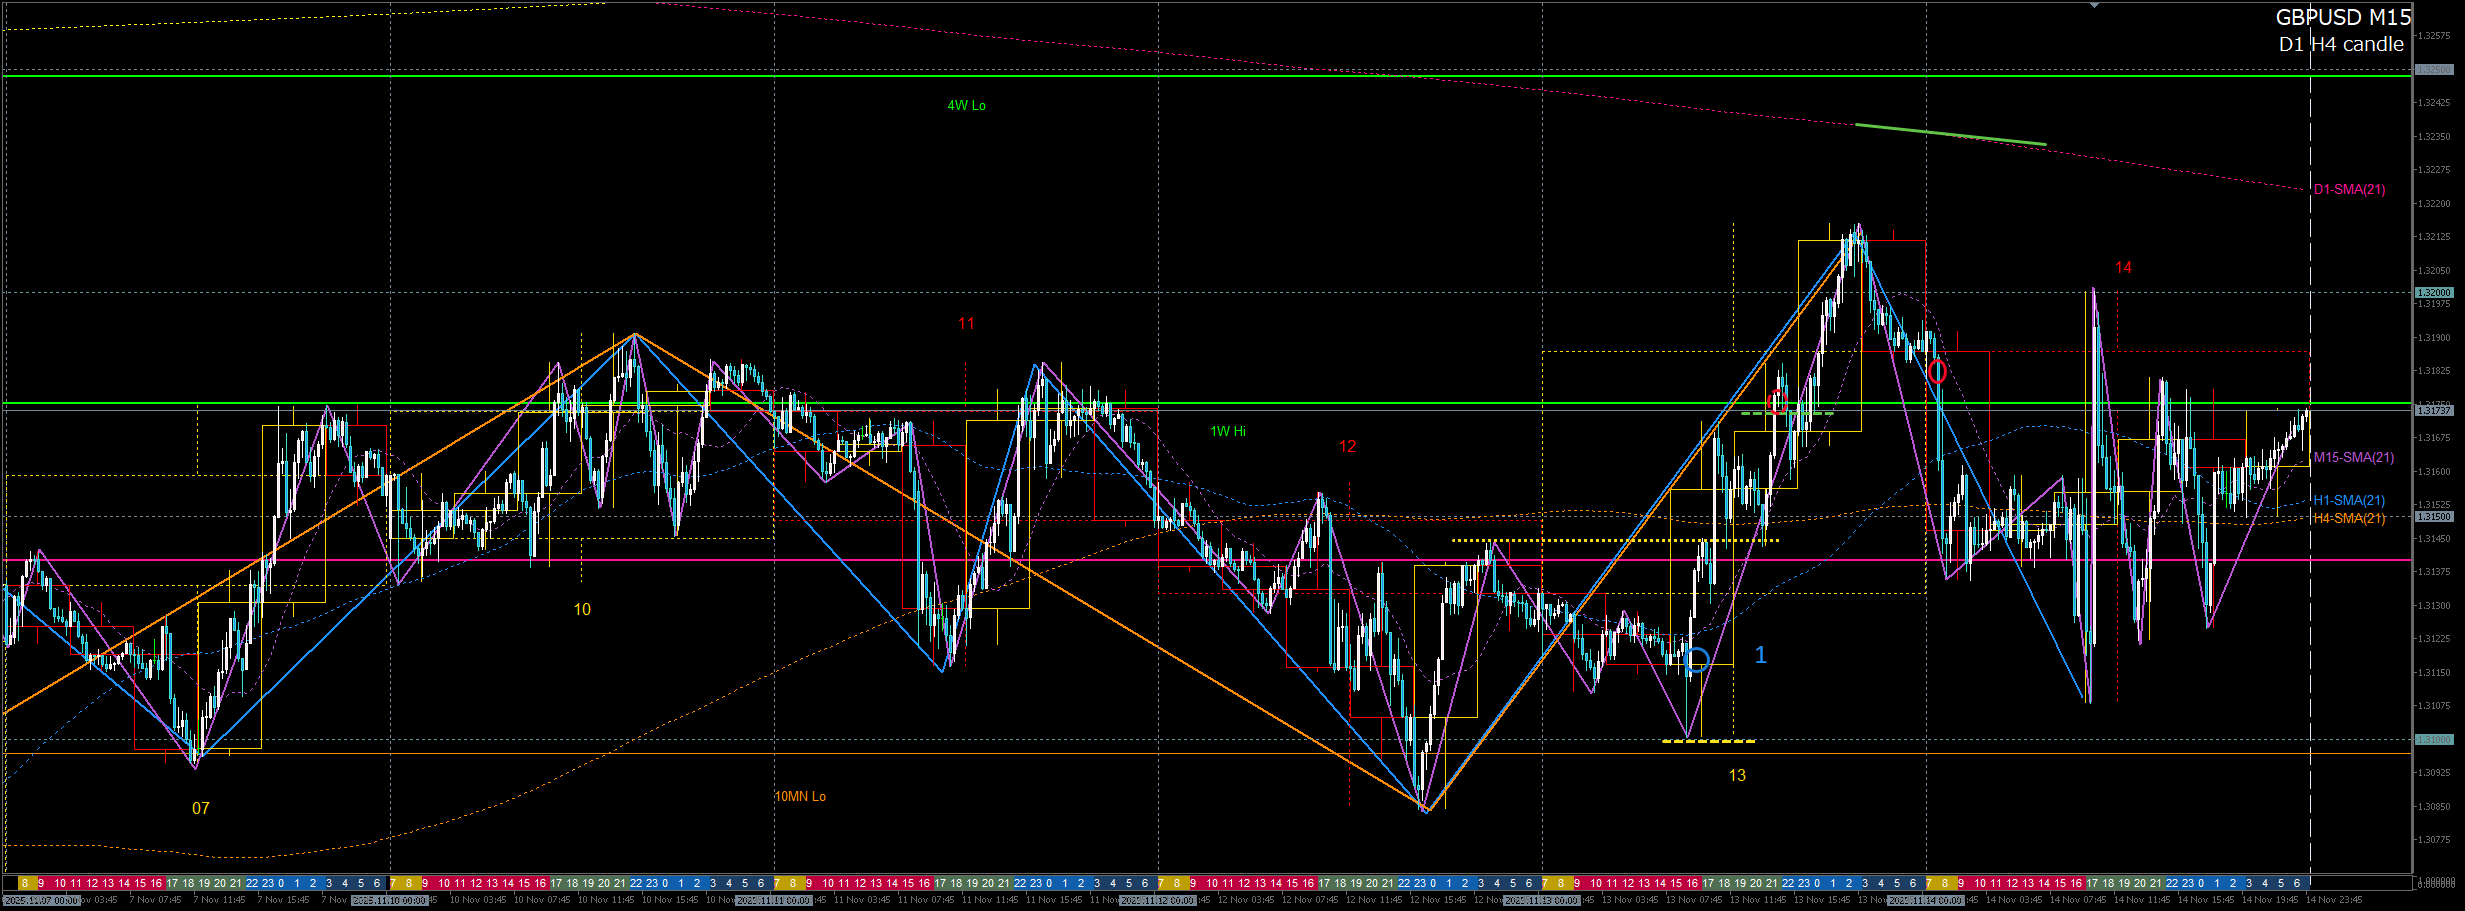Click the gray chart shift triangle at top
The width and height of the screenshot is (2465, 911).
(2094, 5)
